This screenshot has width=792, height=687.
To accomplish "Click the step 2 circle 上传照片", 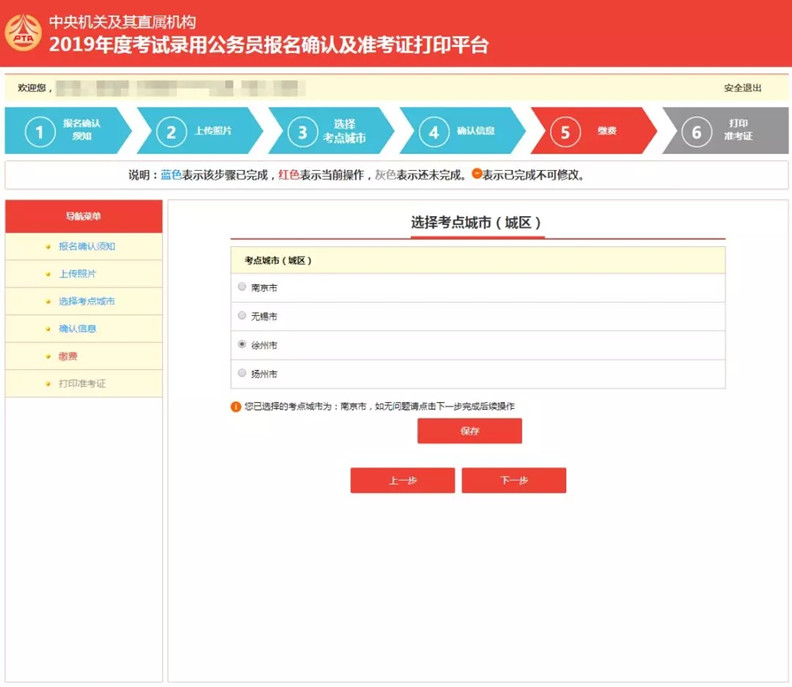I will pos(171,132).
